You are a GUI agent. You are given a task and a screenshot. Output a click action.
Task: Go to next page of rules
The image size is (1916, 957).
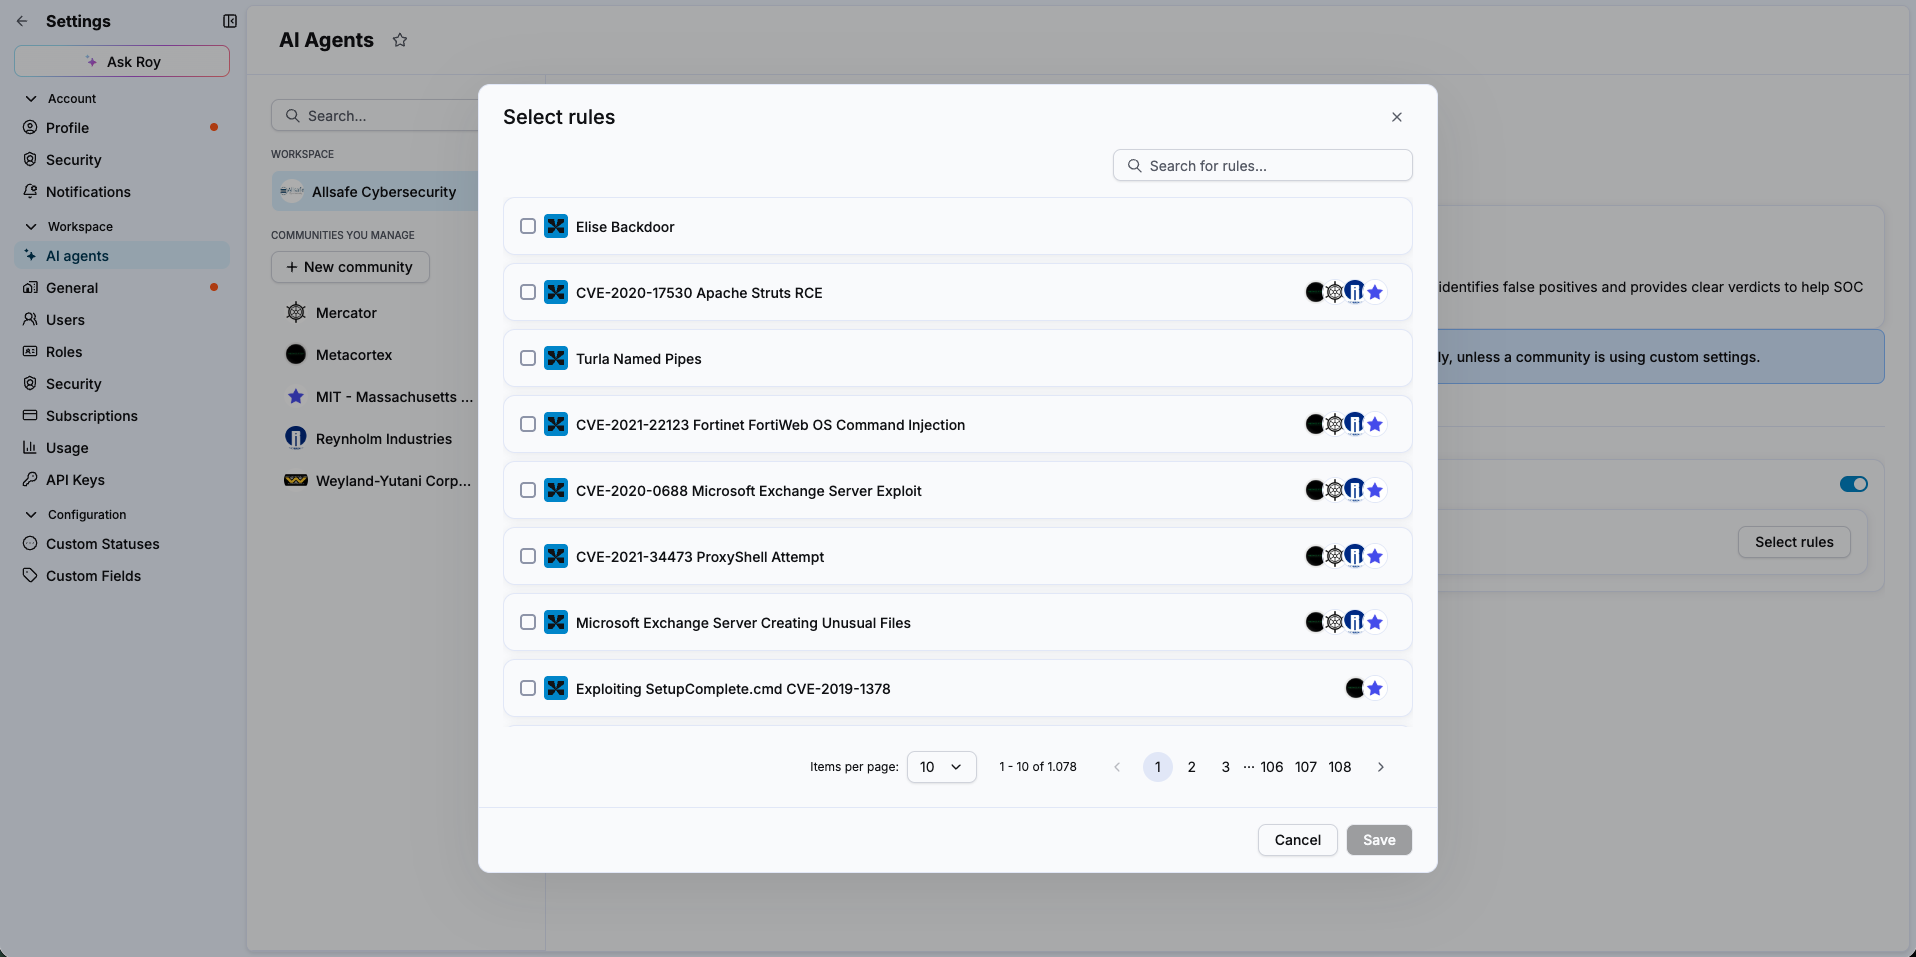click(x=1381, y=767)
